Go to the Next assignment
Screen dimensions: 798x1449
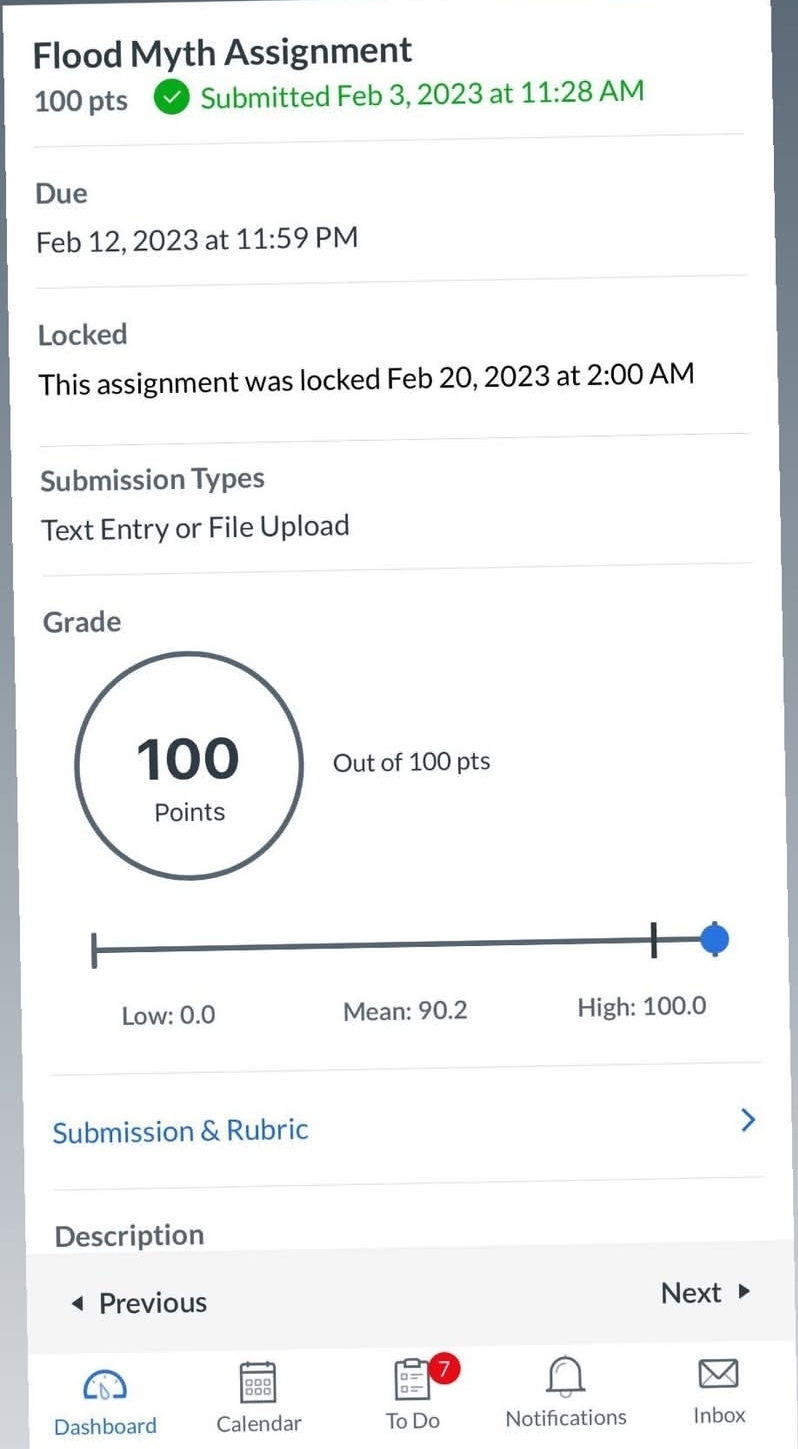pyautogui.click(x=691, y=1292)
